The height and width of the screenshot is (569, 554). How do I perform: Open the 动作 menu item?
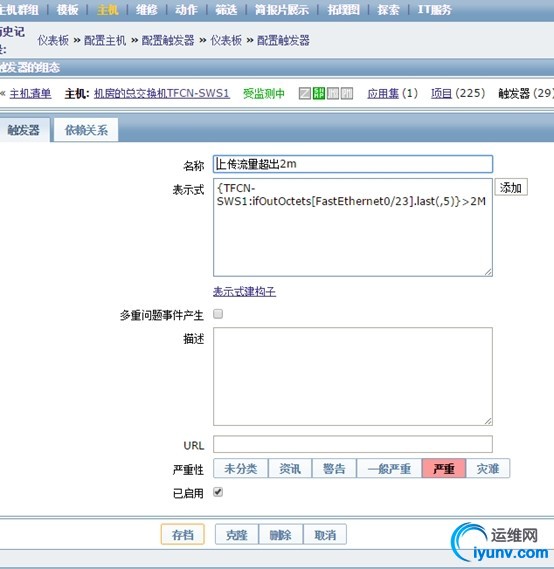pos(186,10)
